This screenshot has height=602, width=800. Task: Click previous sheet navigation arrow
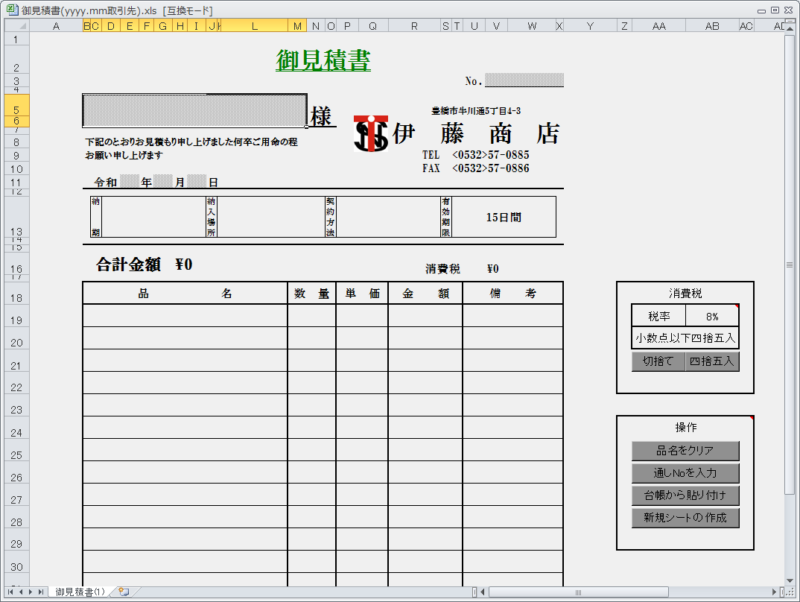[21, 592]
